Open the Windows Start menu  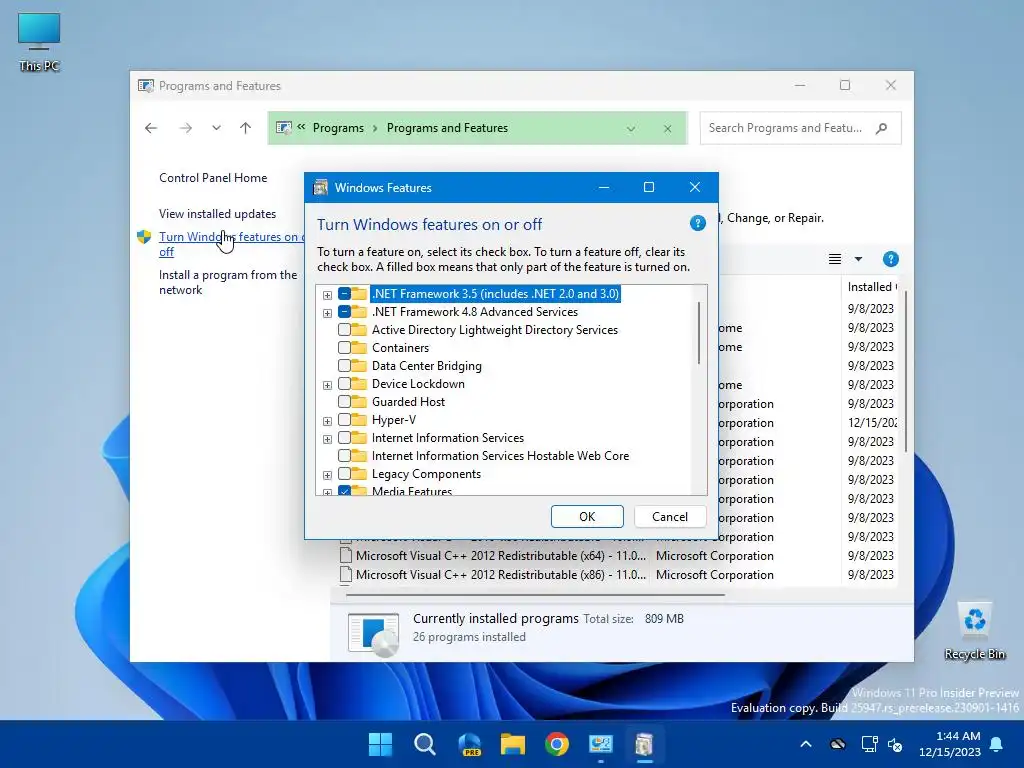(x=380, y=744)
